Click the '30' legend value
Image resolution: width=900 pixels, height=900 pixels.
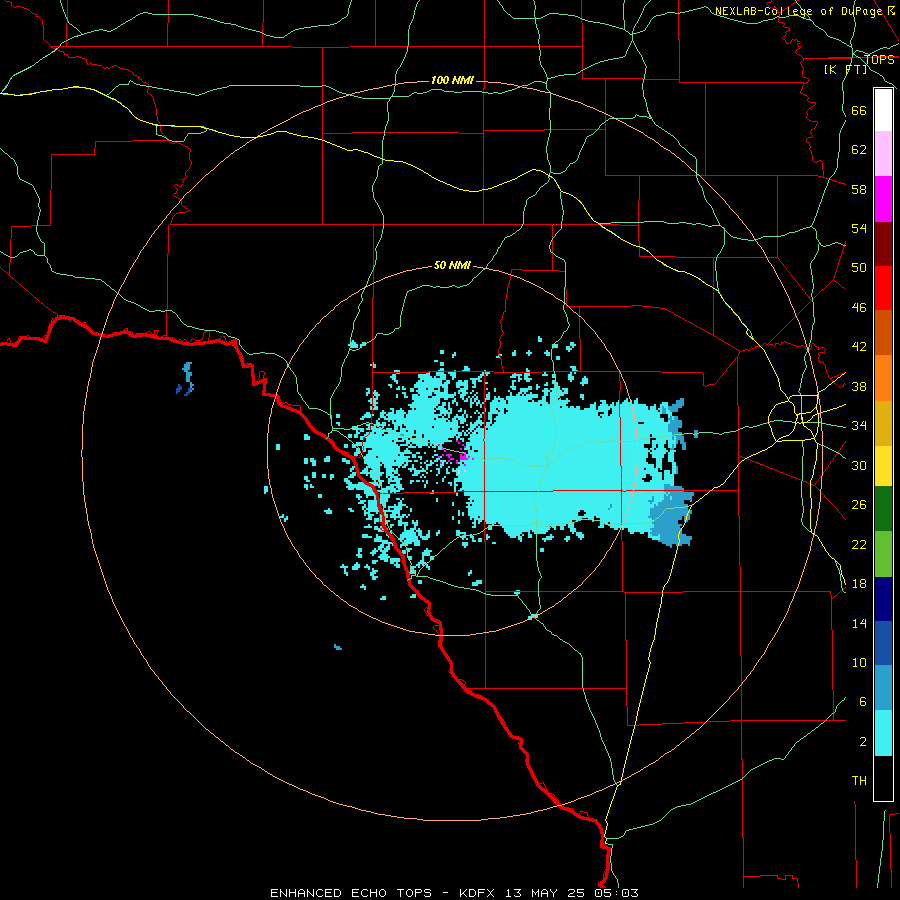click(859, 465)
